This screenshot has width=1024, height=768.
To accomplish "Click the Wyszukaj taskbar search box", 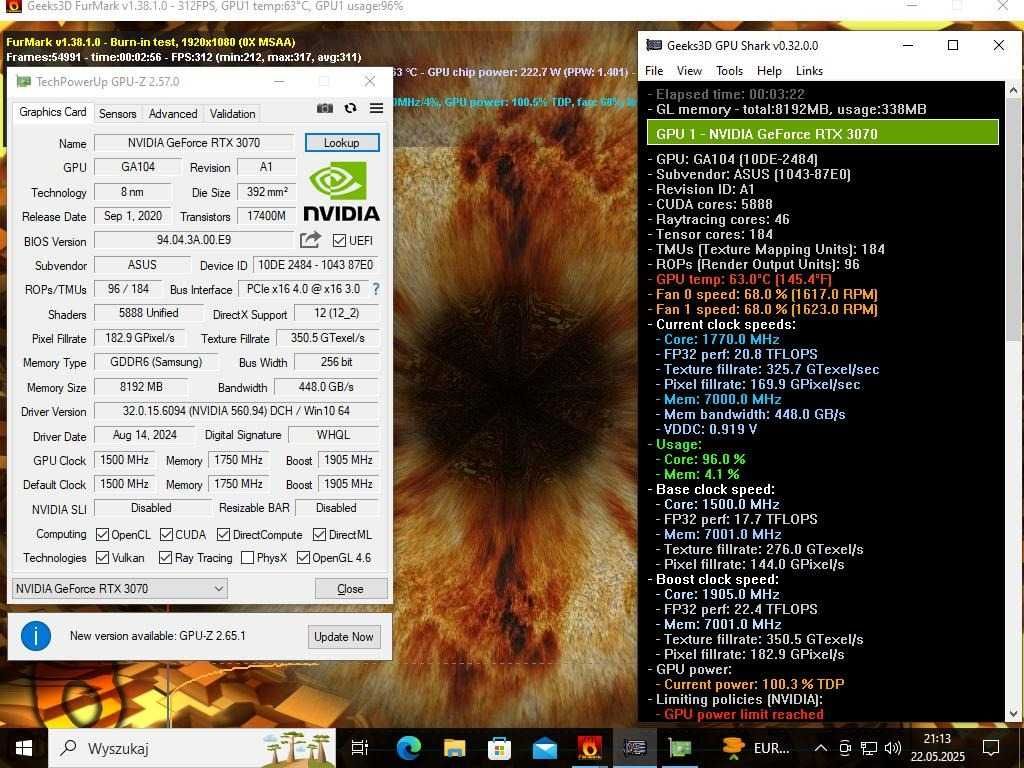I will click(193, 748).
